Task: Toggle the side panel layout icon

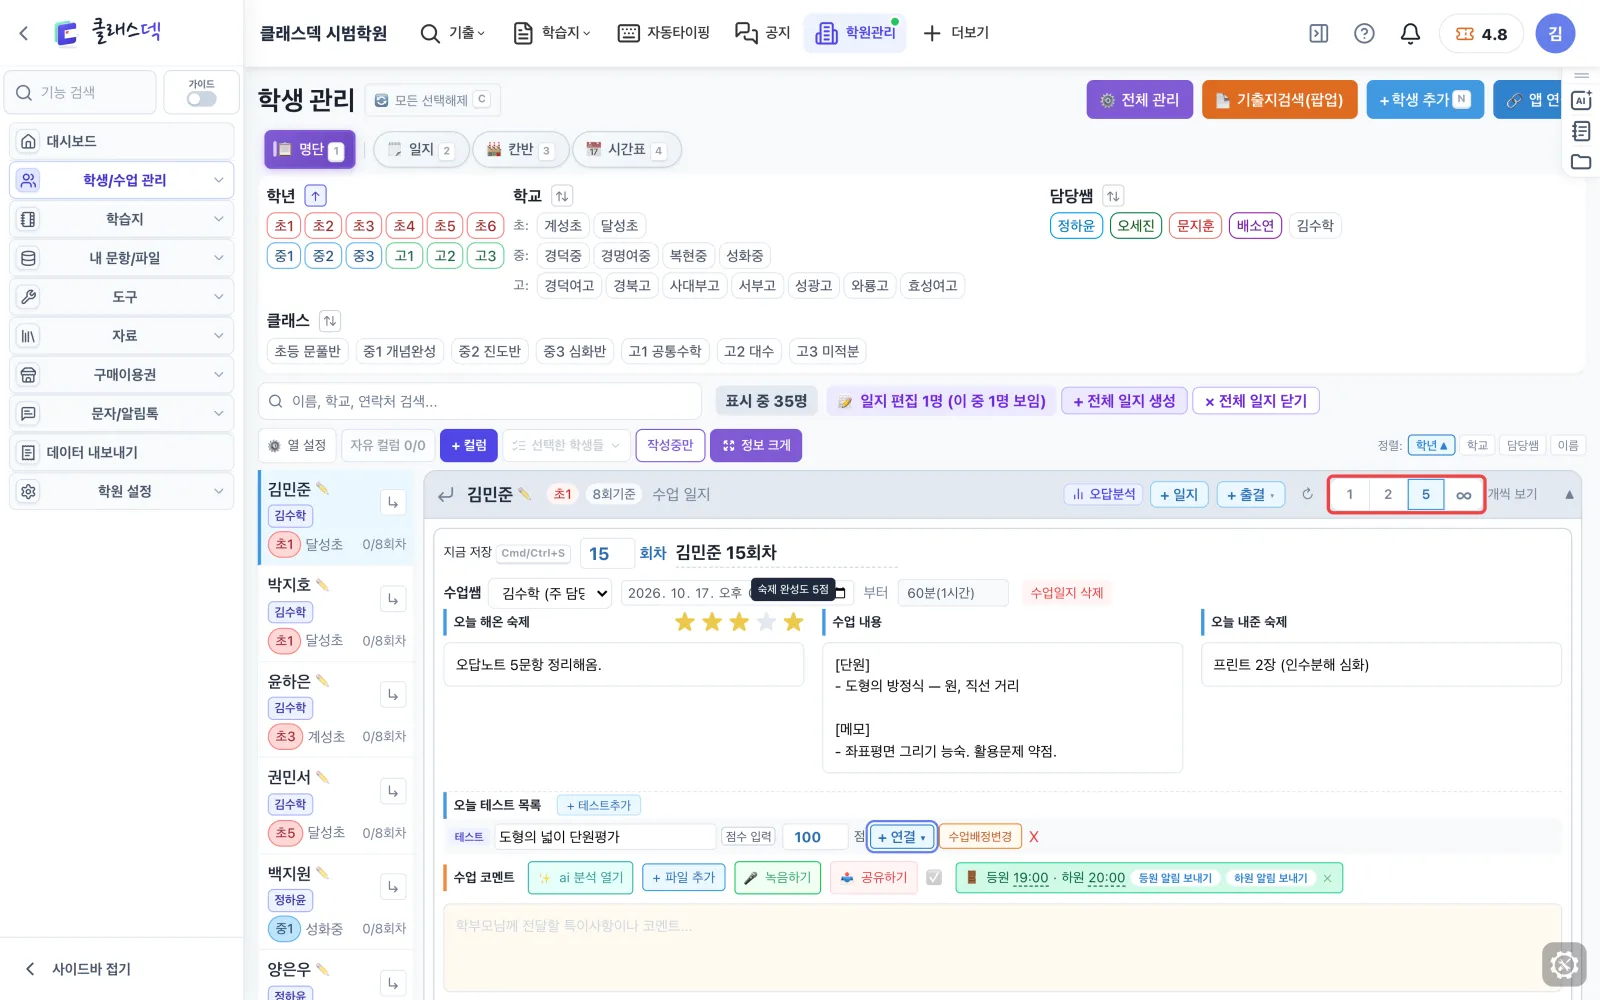Action: [x=1319, y=33]
